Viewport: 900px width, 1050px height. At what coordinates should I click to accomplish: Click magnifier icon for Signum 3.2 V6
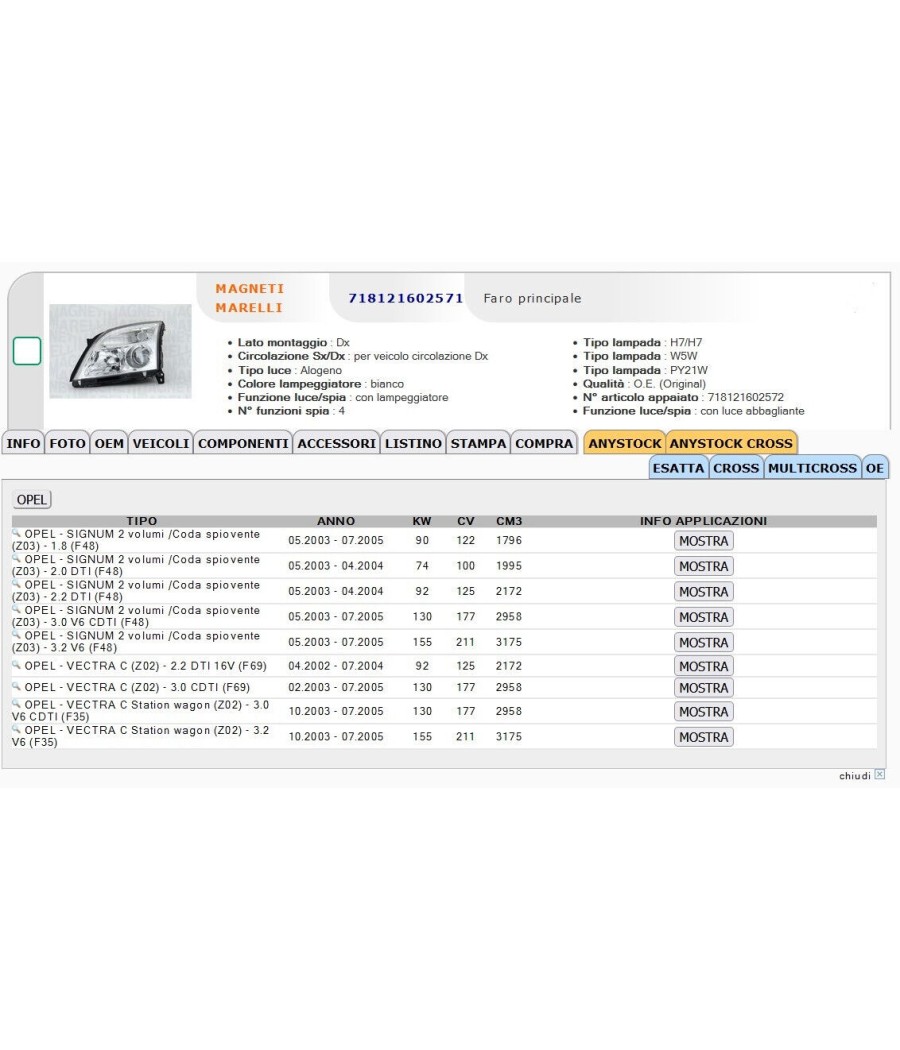[x=17, y=635]
